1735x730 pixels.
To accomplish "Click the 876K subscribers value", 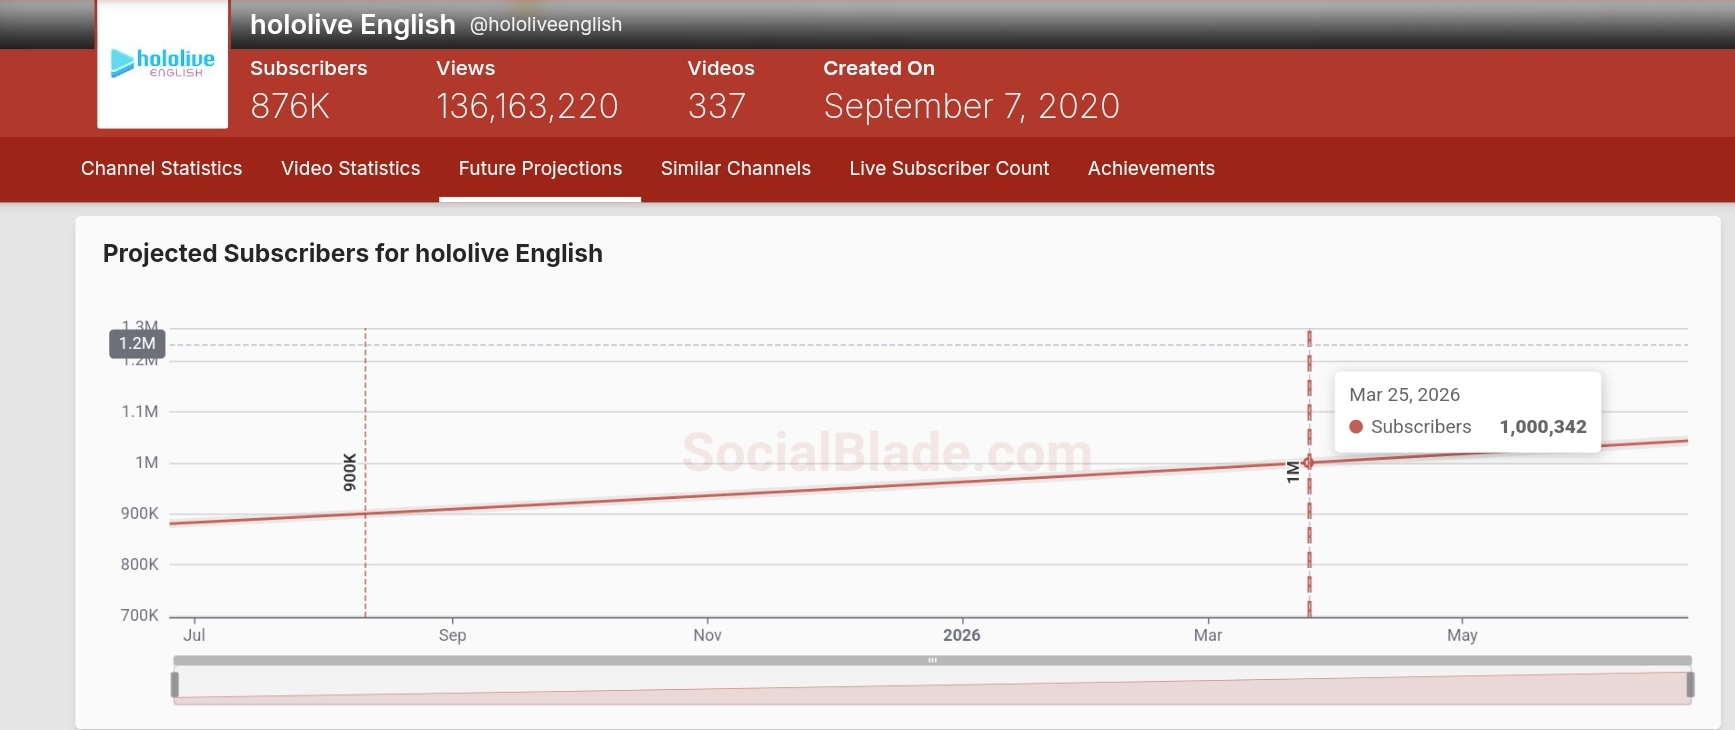I will pyautogui.click(x=290, y=106).
